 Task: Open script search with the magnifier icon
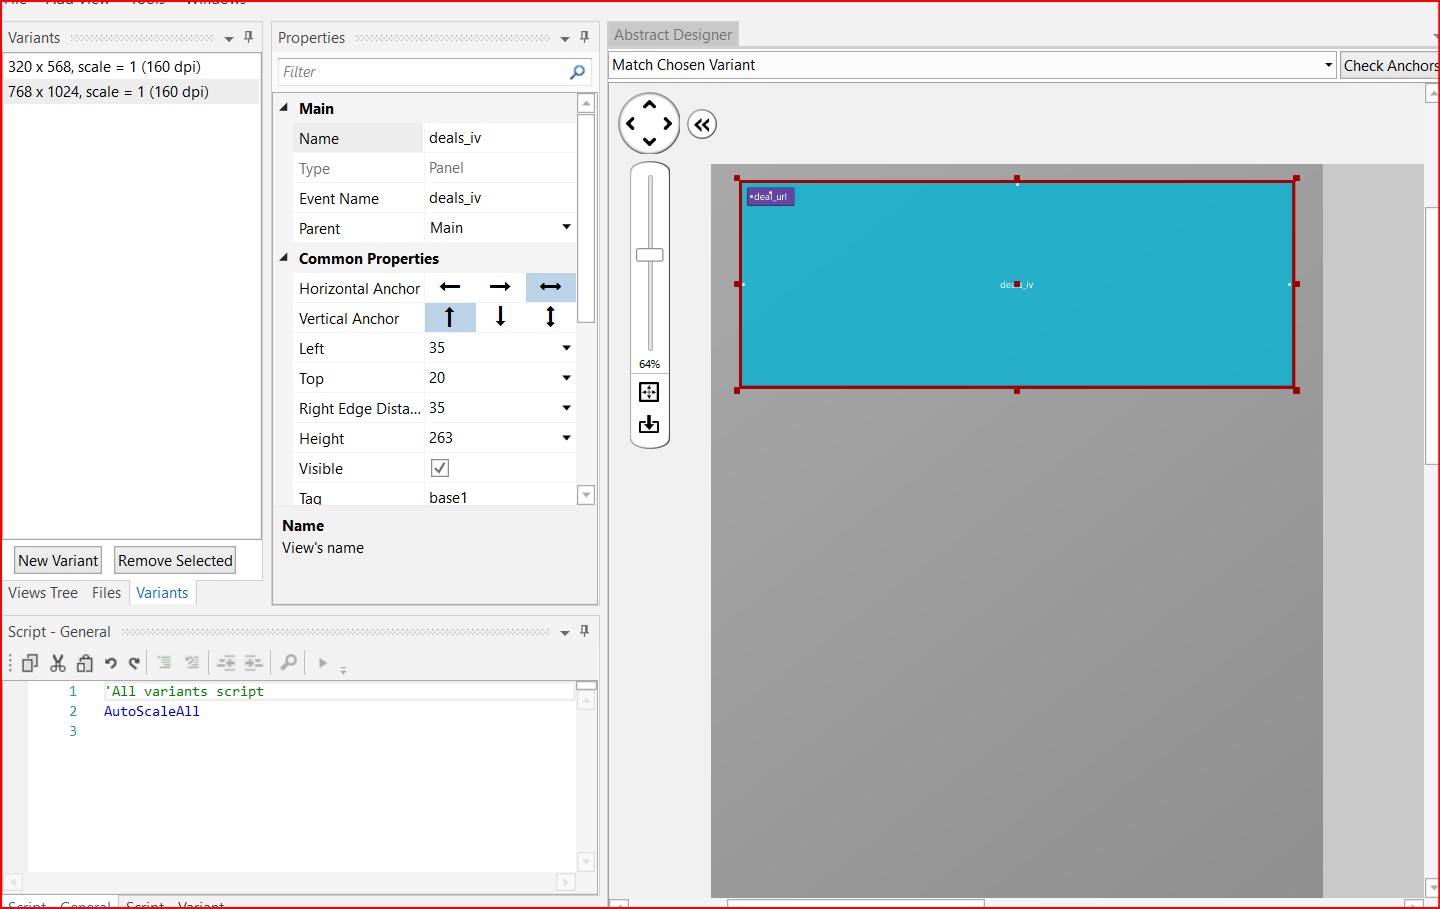pyautogui.click(x=289, y=662)
